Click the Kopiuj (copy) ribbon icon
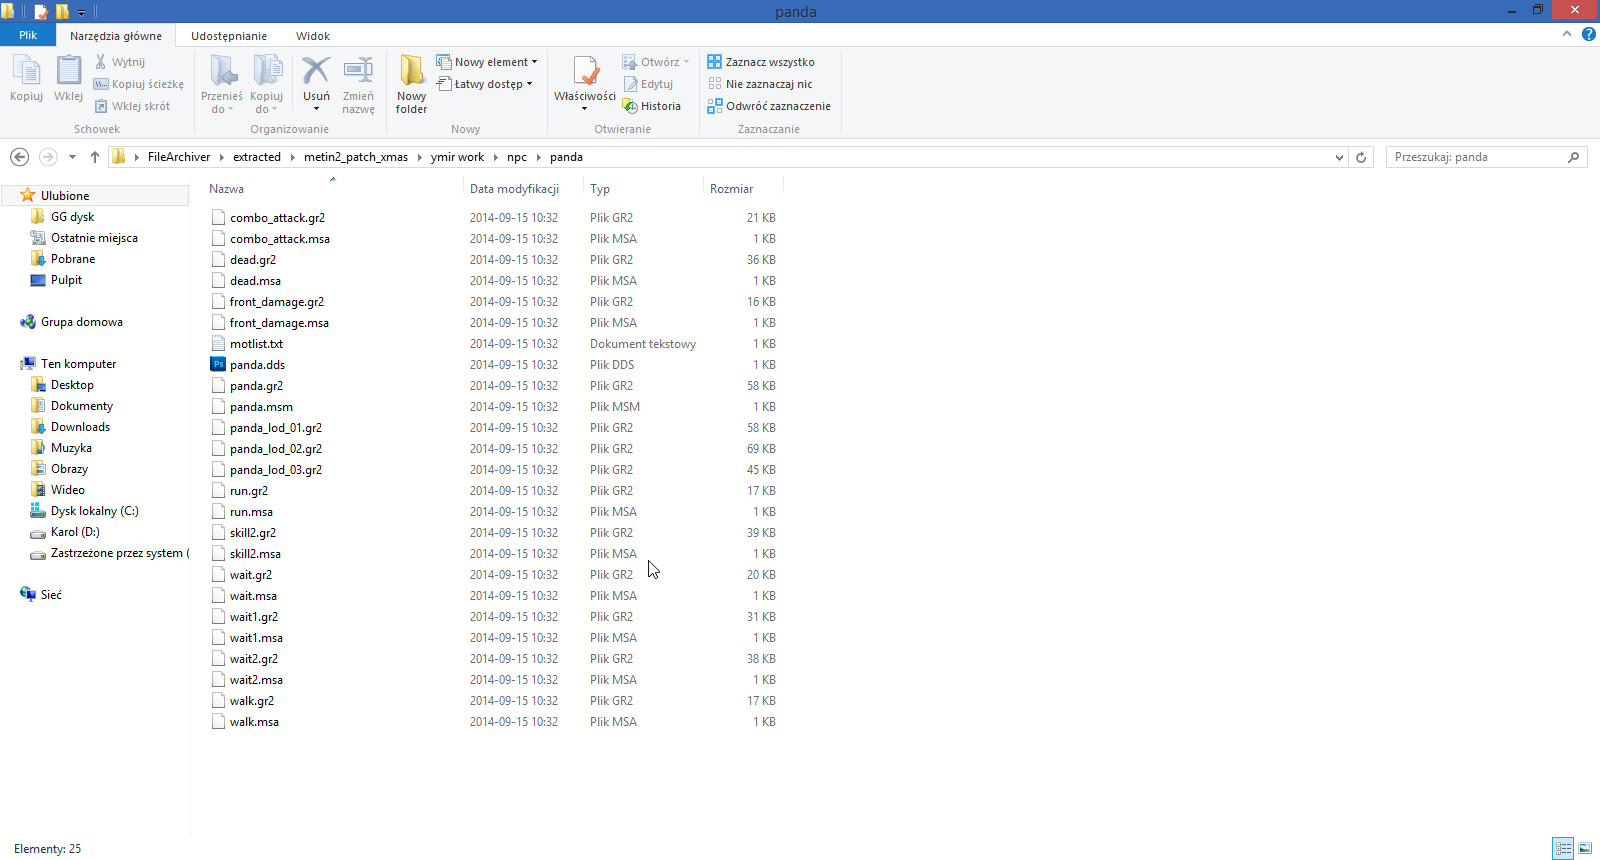This screenshot has height=860, width=1600. tap(26, 72)
